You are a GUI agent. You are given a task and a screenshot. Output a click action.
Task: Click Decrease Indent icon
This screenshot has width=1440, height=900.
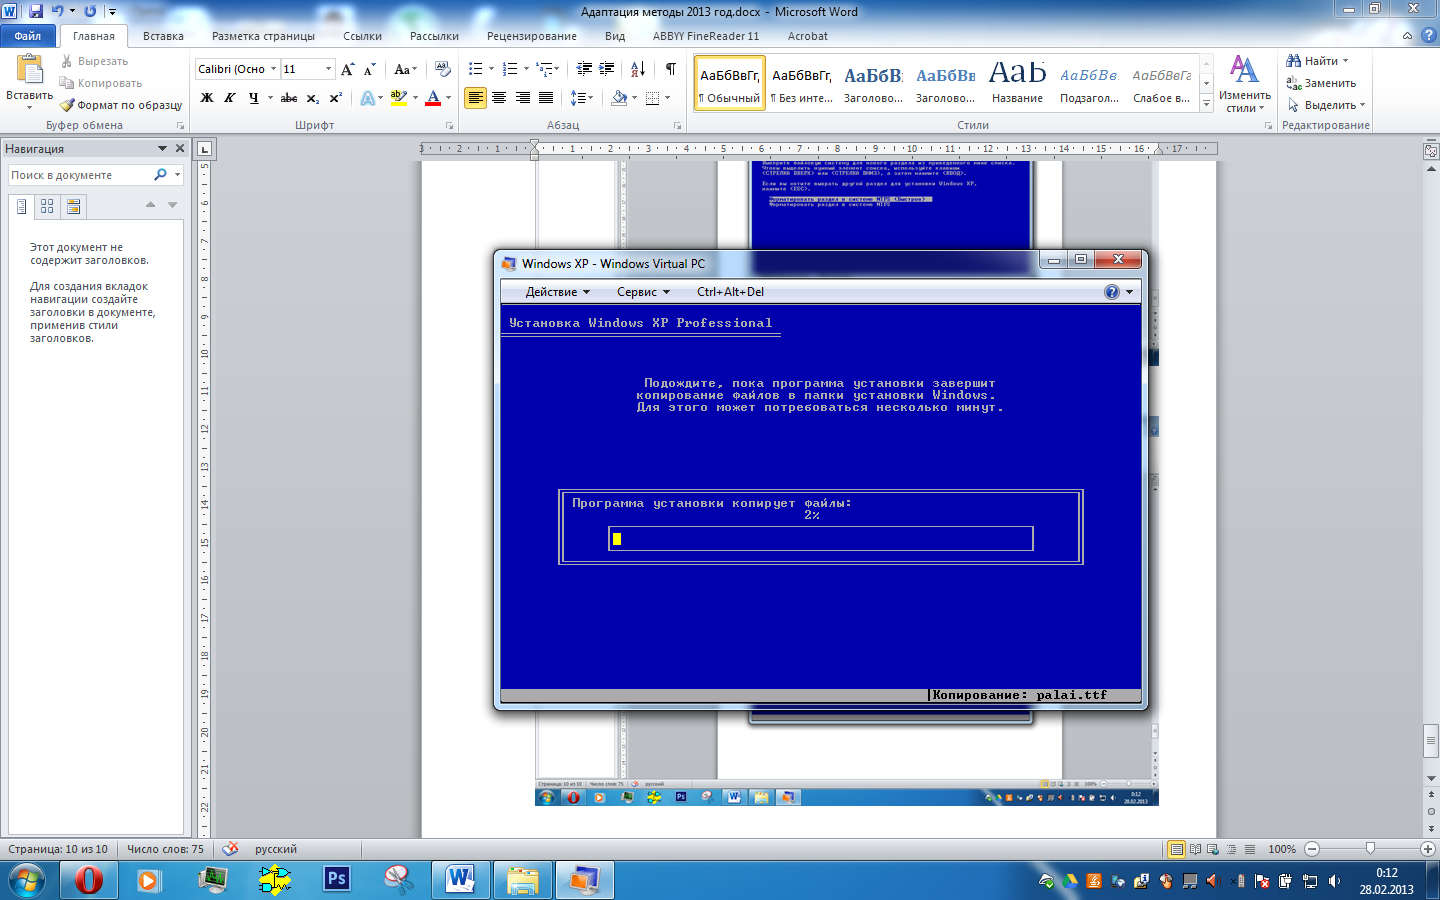coord(584,69)
